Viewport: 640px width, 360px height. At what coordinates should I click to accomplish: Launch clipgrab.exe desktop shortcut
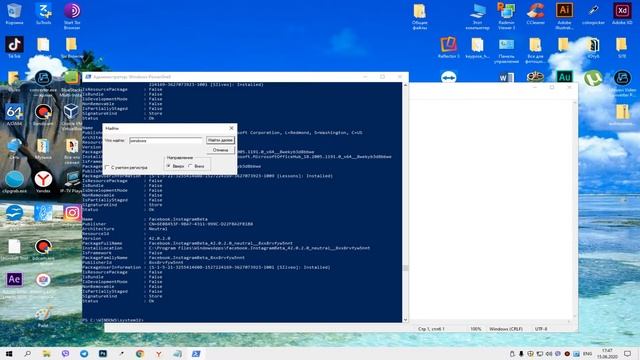(x=14, y=182)
